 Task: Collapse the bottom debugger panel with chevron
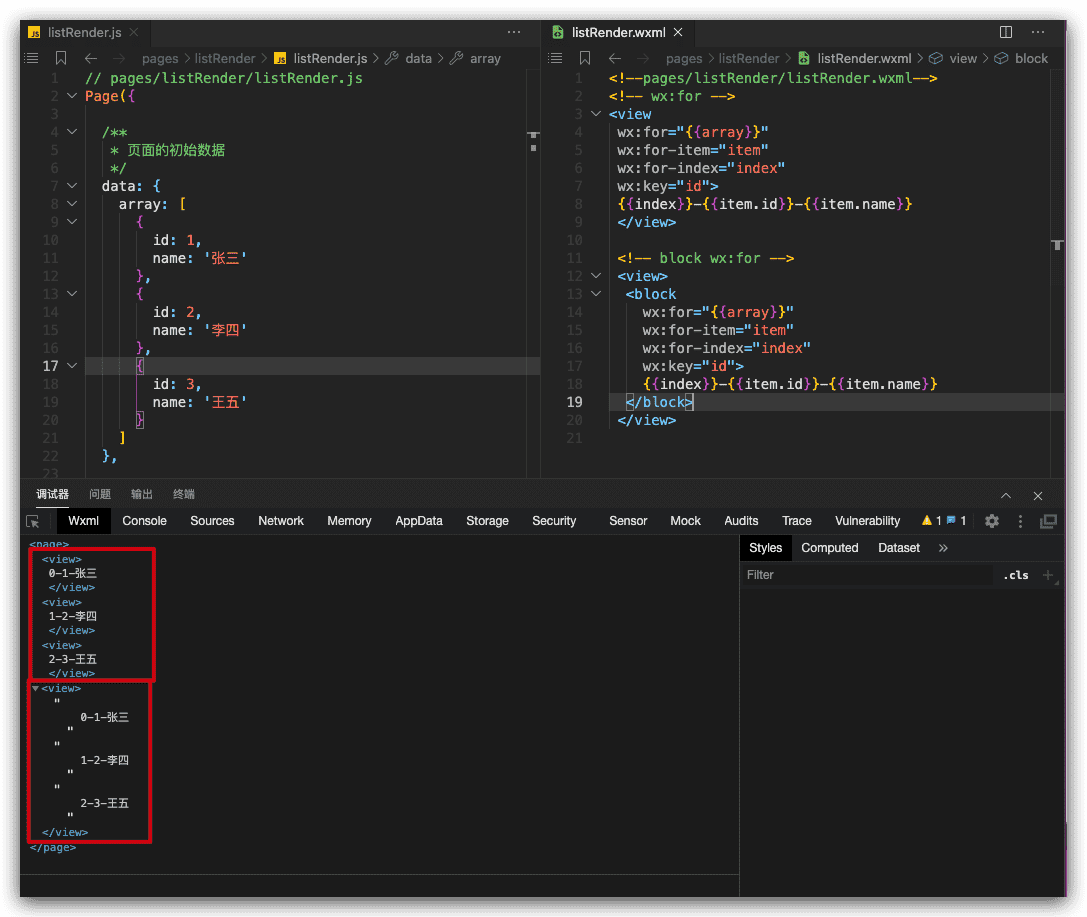pyautogui.click(x=1006, y=495)
